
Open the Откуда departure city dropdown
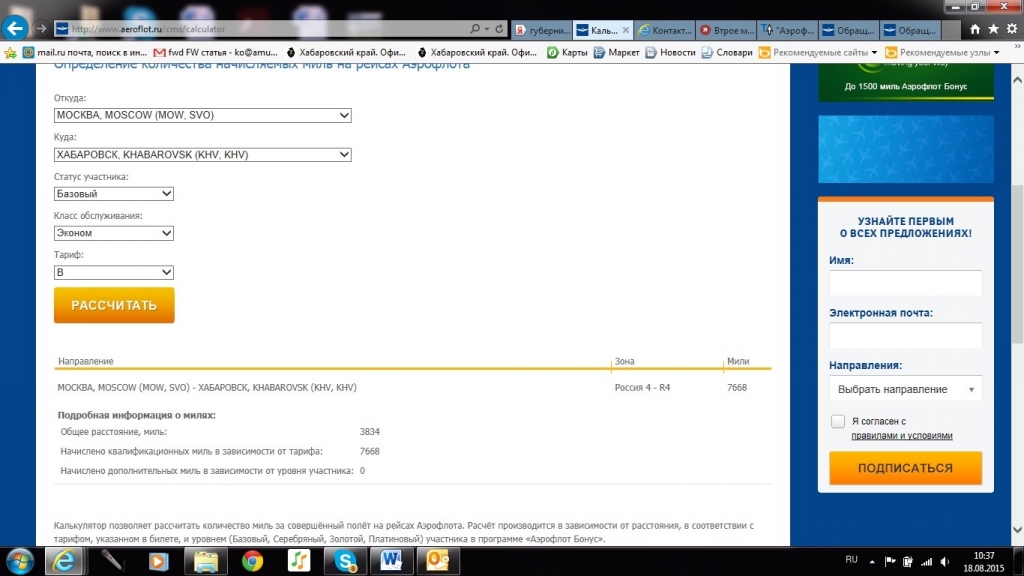(x=202, y=115)
